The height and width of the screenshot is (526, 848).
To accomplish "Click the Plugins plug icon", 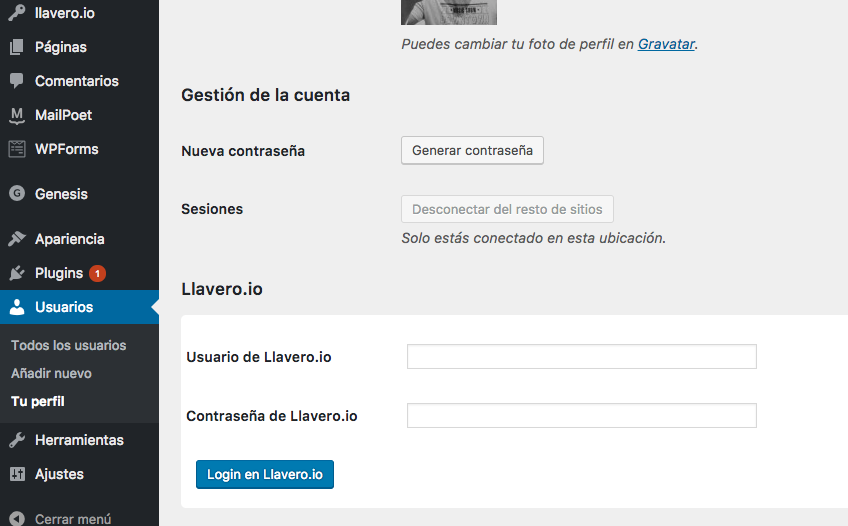I will pos(17,272).
